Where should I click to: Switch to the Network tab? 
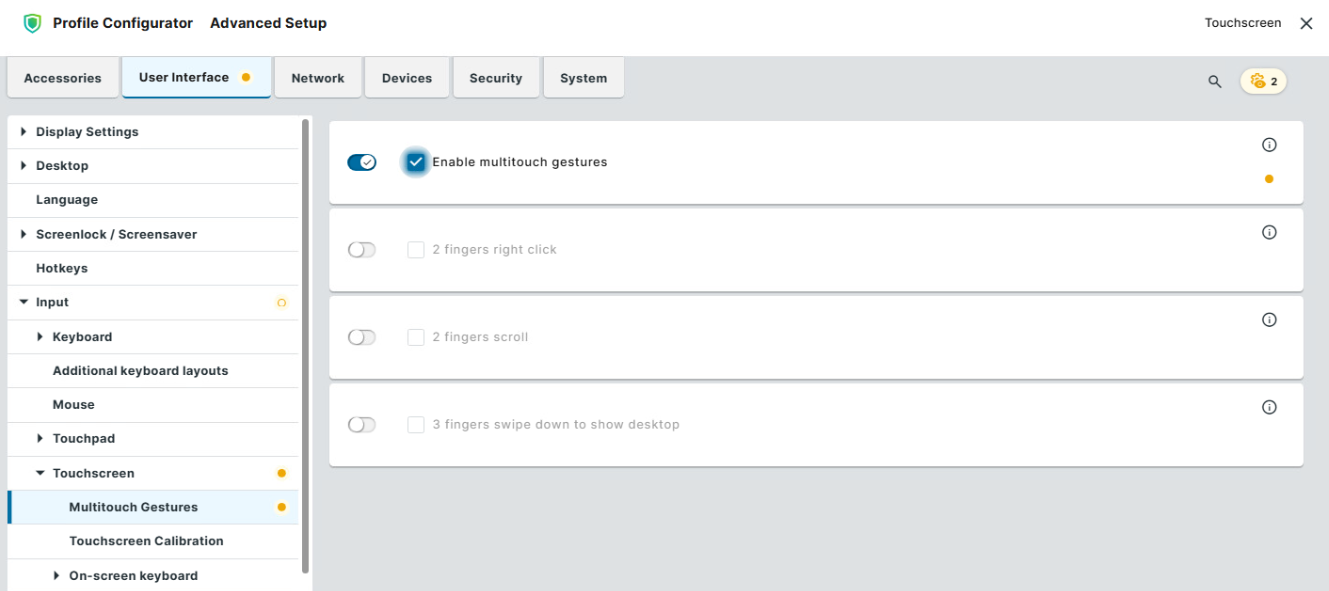tap(317, 78)
